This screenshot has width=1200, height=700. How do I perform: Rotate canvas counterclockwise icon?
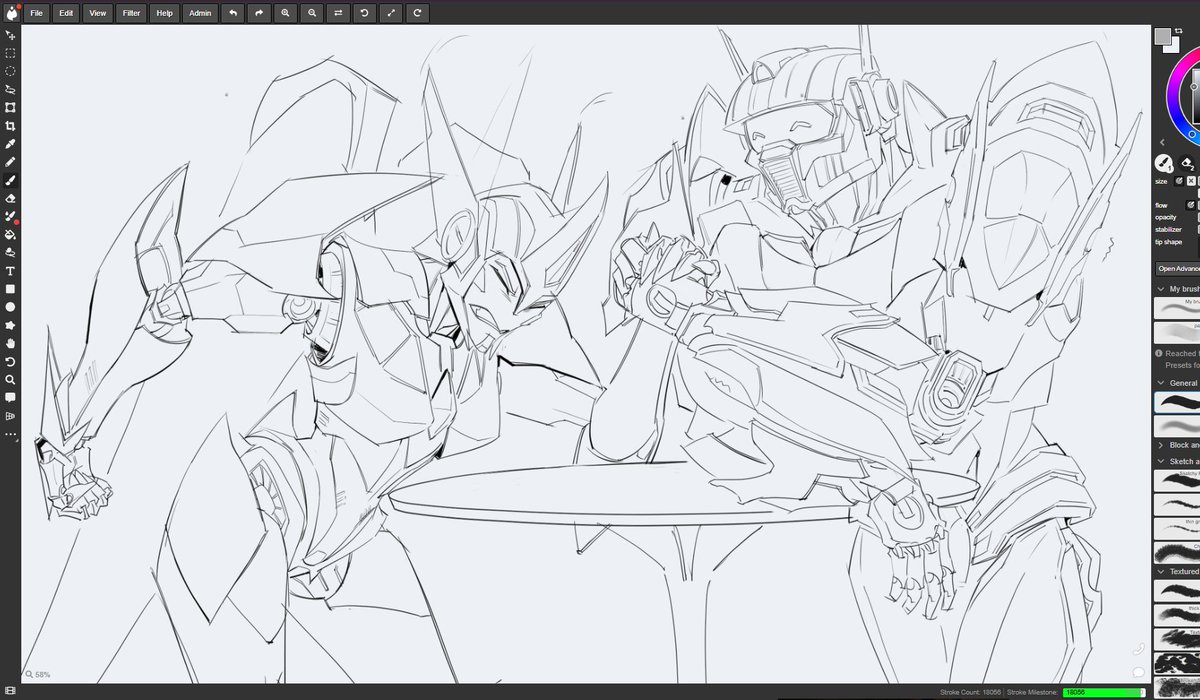point(364,13)
